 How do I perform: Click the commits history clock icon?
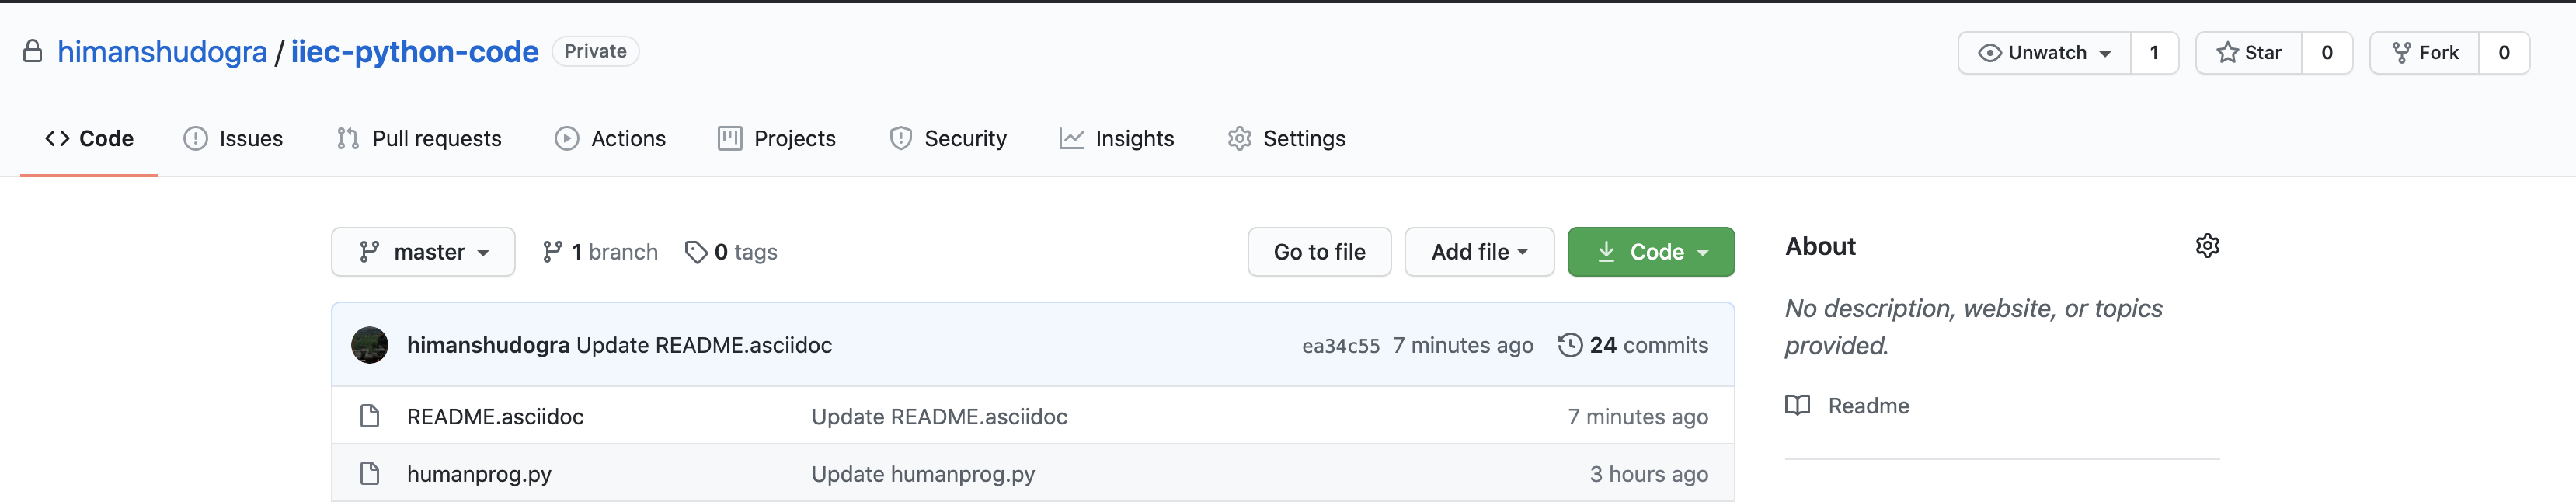1570,345
